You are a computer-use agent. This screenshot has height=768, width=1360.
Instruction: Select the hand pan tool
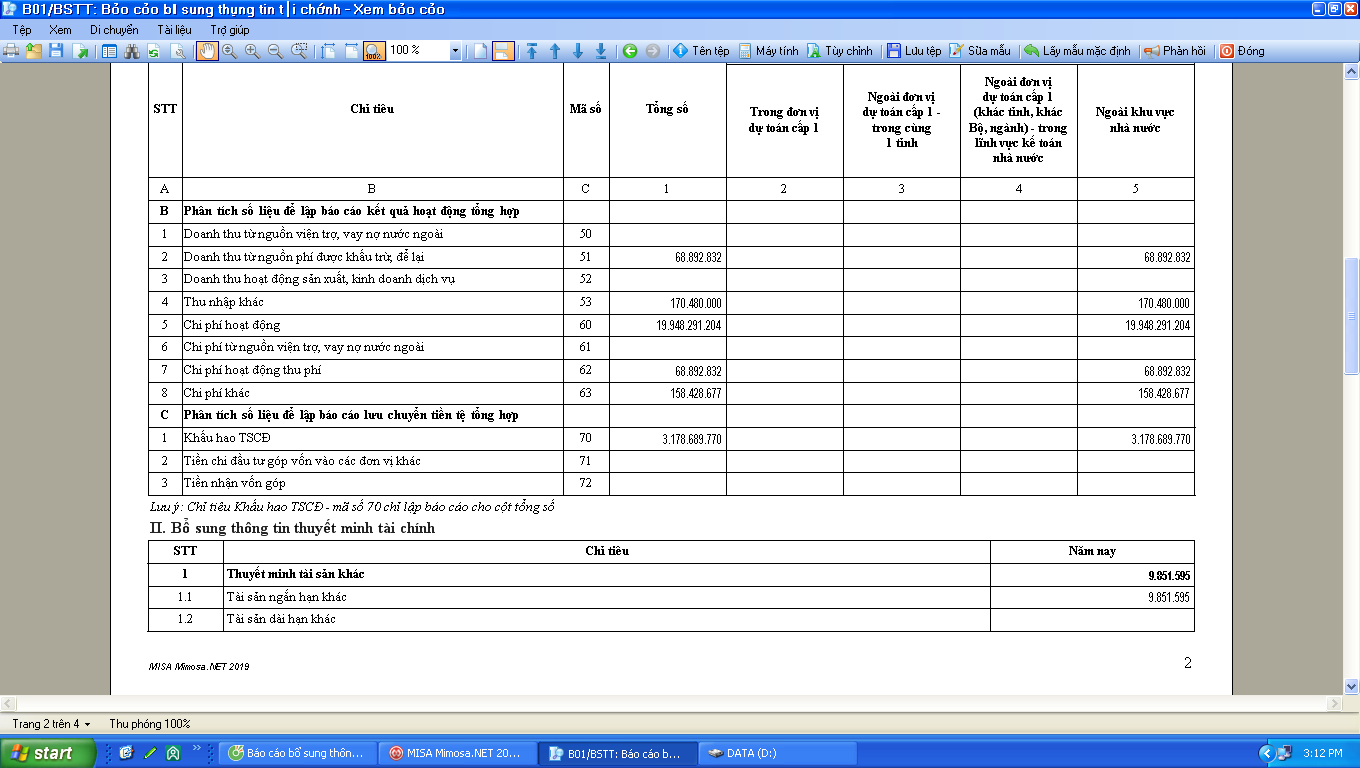point(207,51)
